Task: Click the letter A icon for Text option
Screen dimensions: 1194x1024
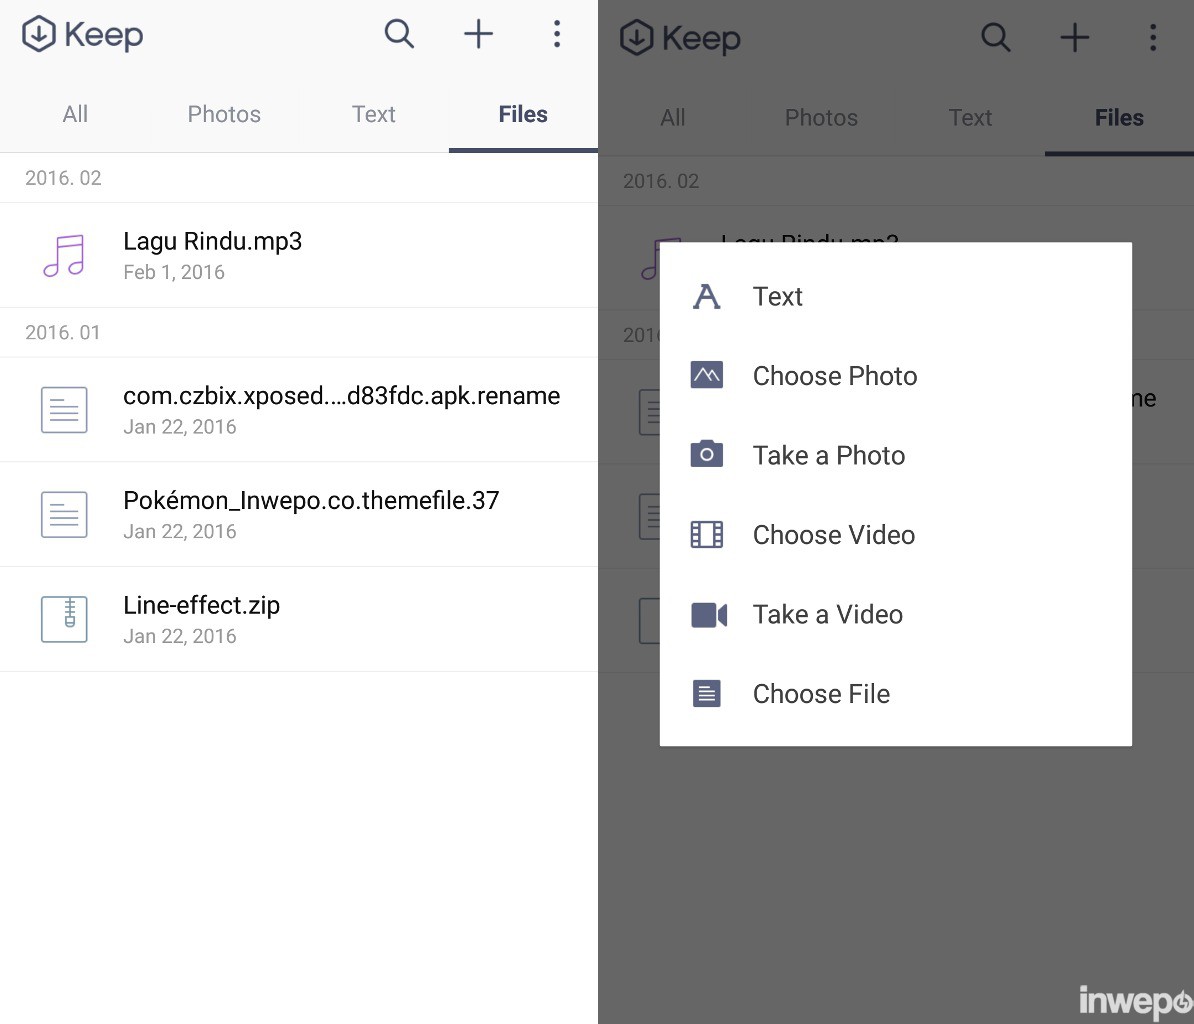Action: tap(708, 296)
